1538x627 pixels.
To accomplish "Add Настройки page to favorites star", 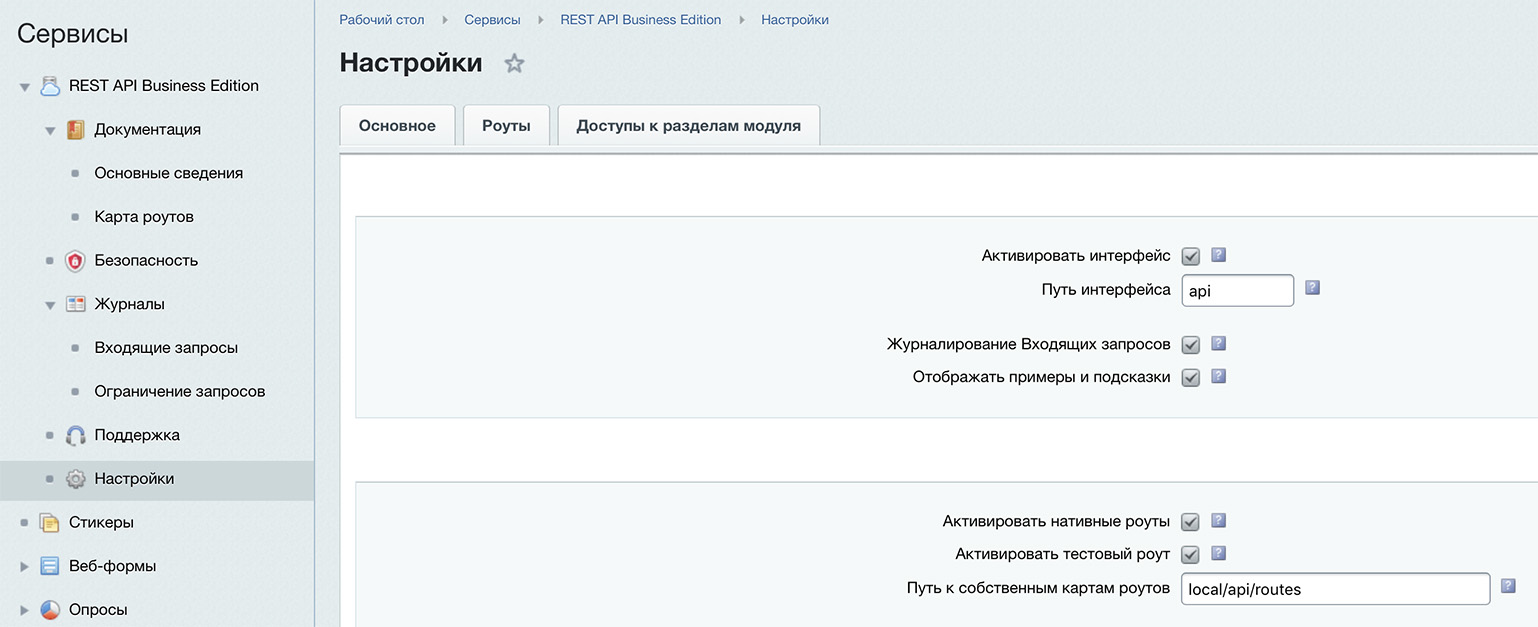I will tap(514, 64).
